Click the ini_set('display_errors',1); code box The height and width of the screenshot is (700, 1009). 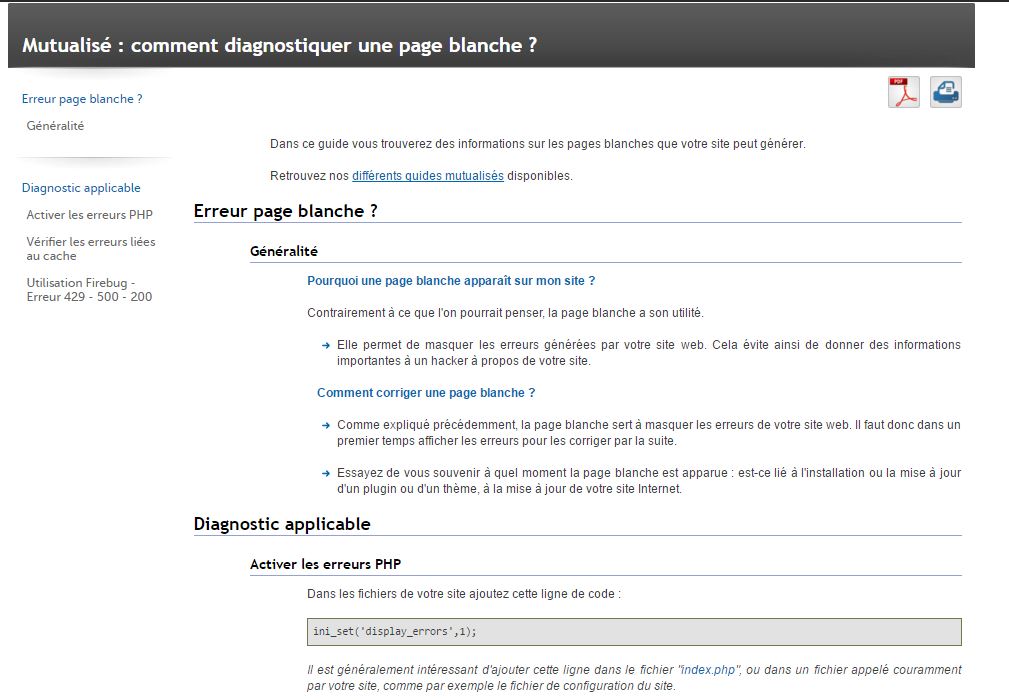click(634, 632)
